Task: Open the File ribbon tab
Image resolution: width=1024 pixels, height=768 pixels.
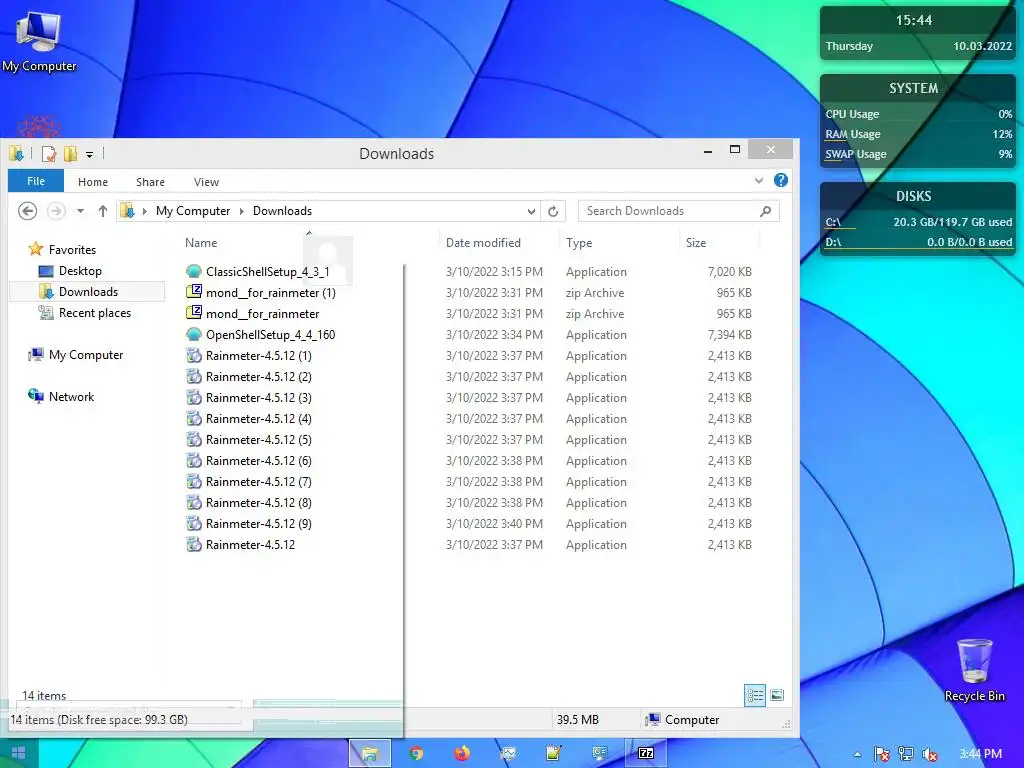Action: point(36,181)
